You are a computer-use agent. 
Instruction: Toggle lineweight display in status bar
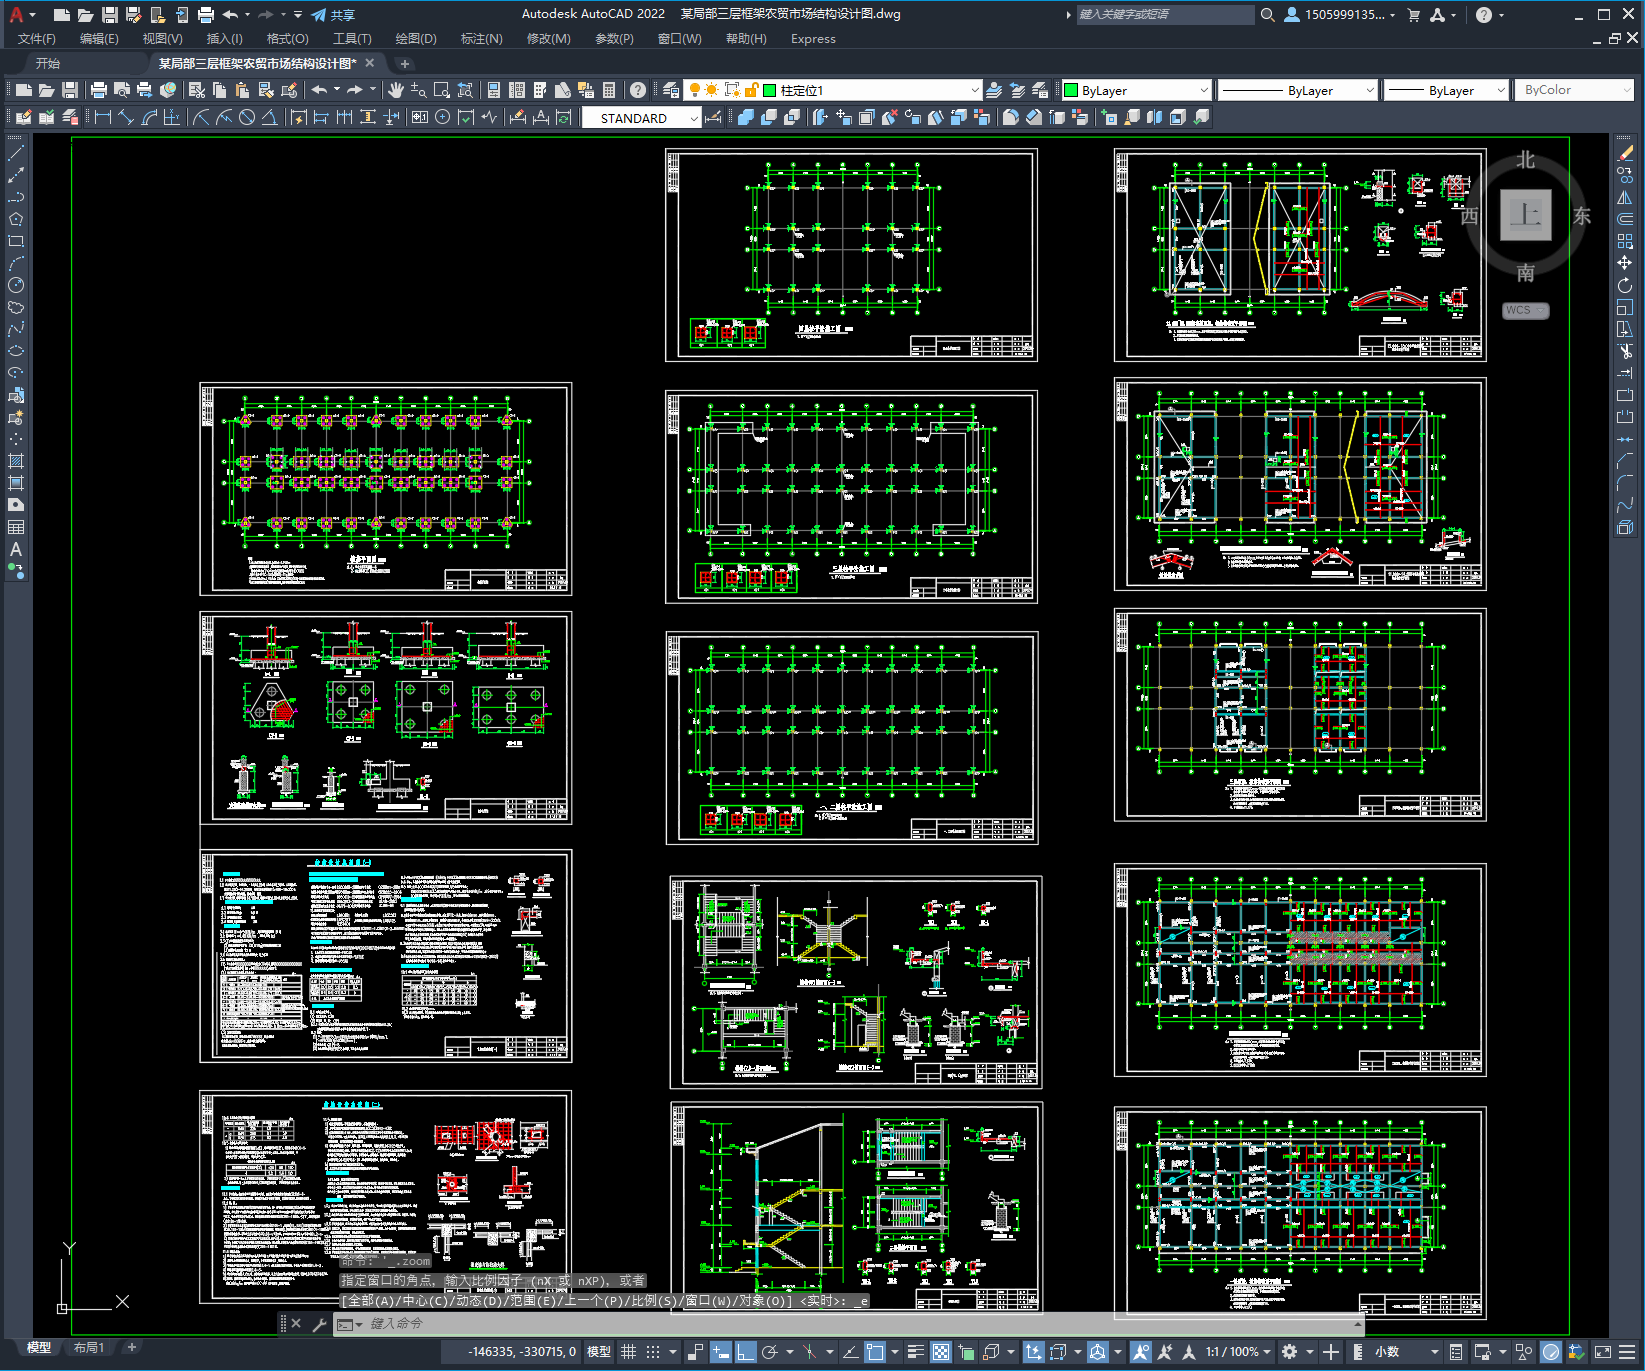916,1352
